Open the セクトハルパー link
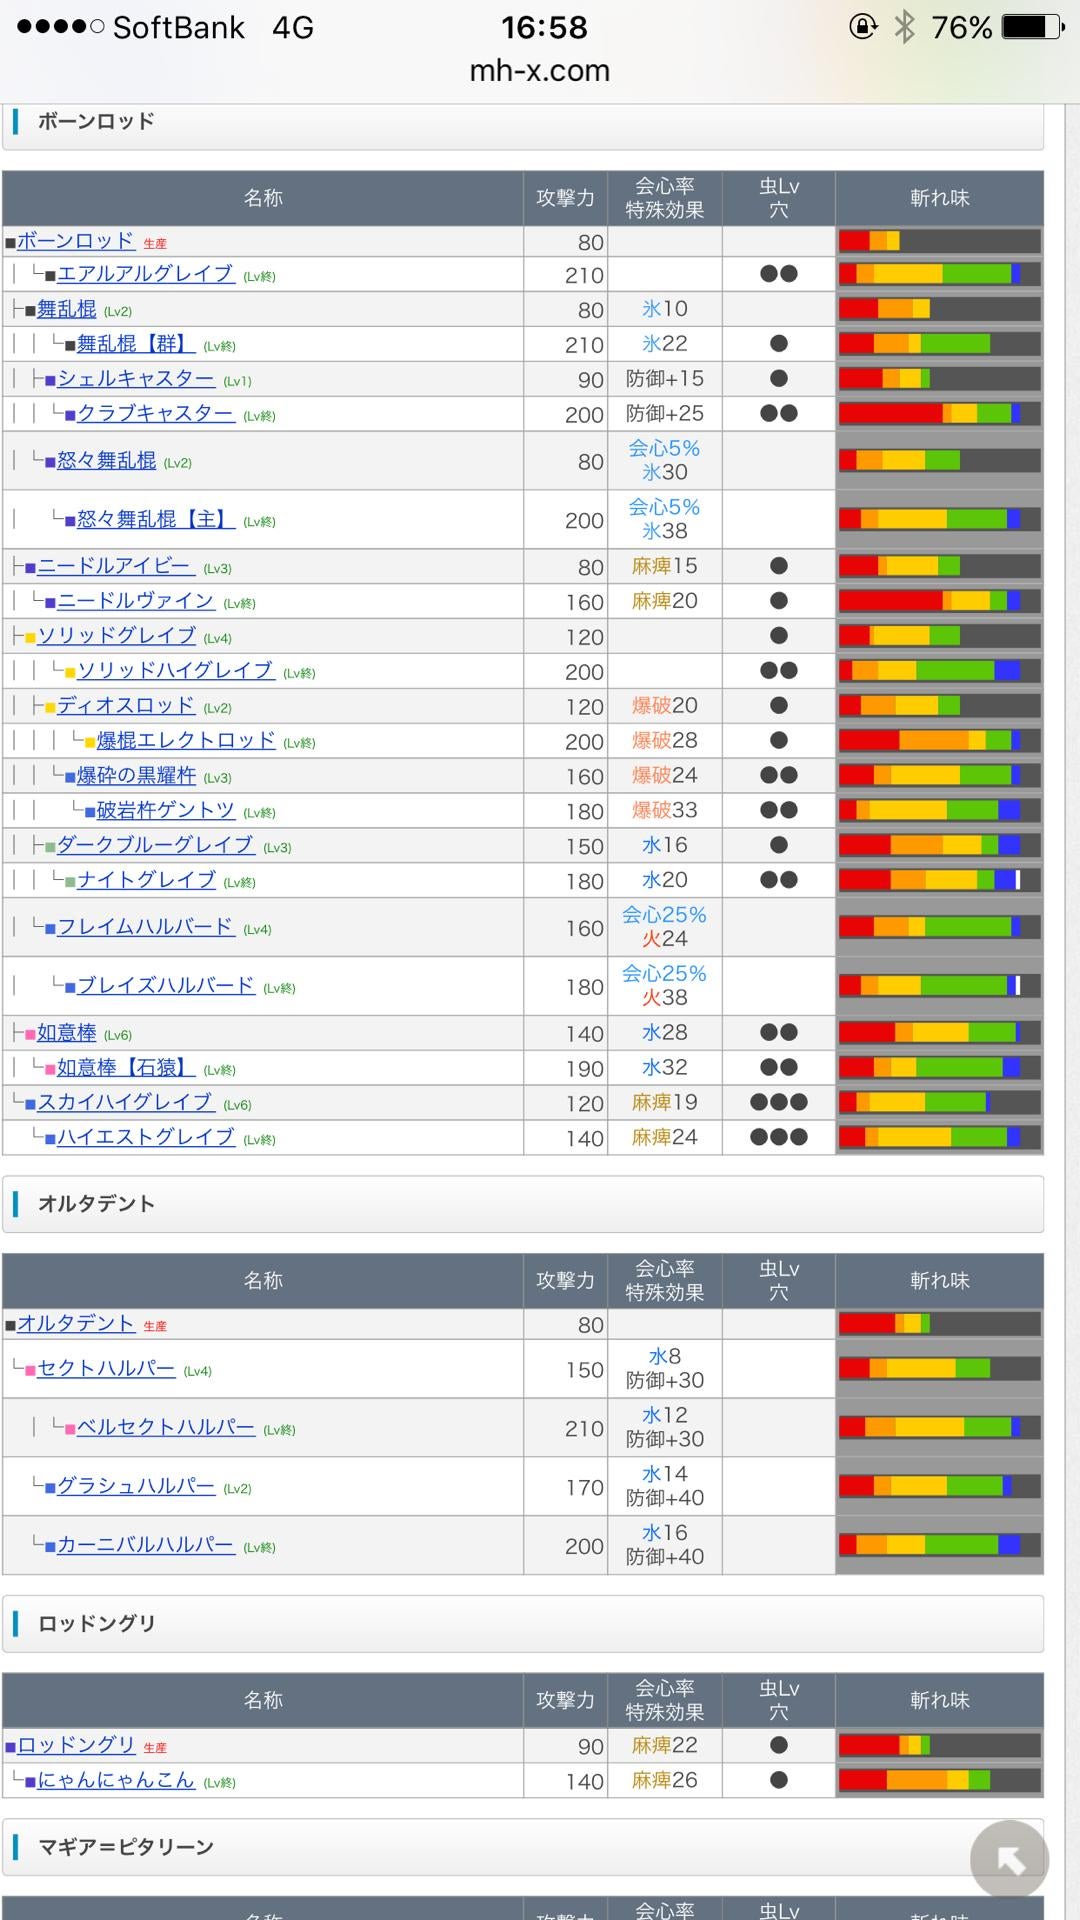The height and width of the screenshot is (1920, 1080). coord(106,1369)
